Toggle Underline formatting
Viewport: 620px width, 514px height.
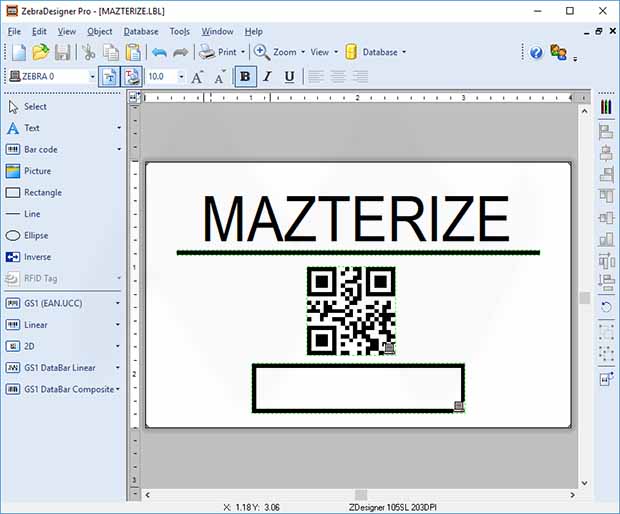click(289, 77)
